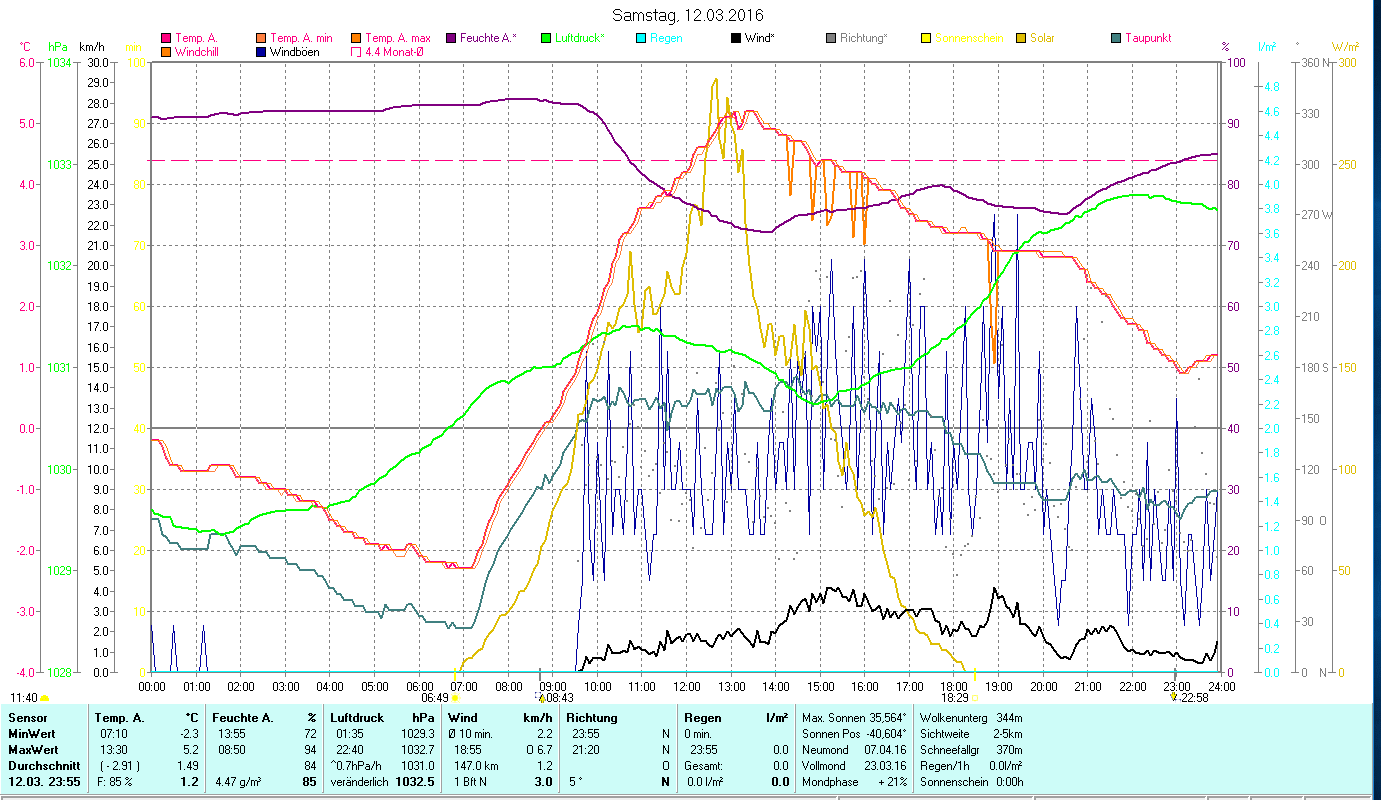Screen dimensions: 1381x800
Task: Click the sunrise marker at 06:49
Action: [455, 697]
